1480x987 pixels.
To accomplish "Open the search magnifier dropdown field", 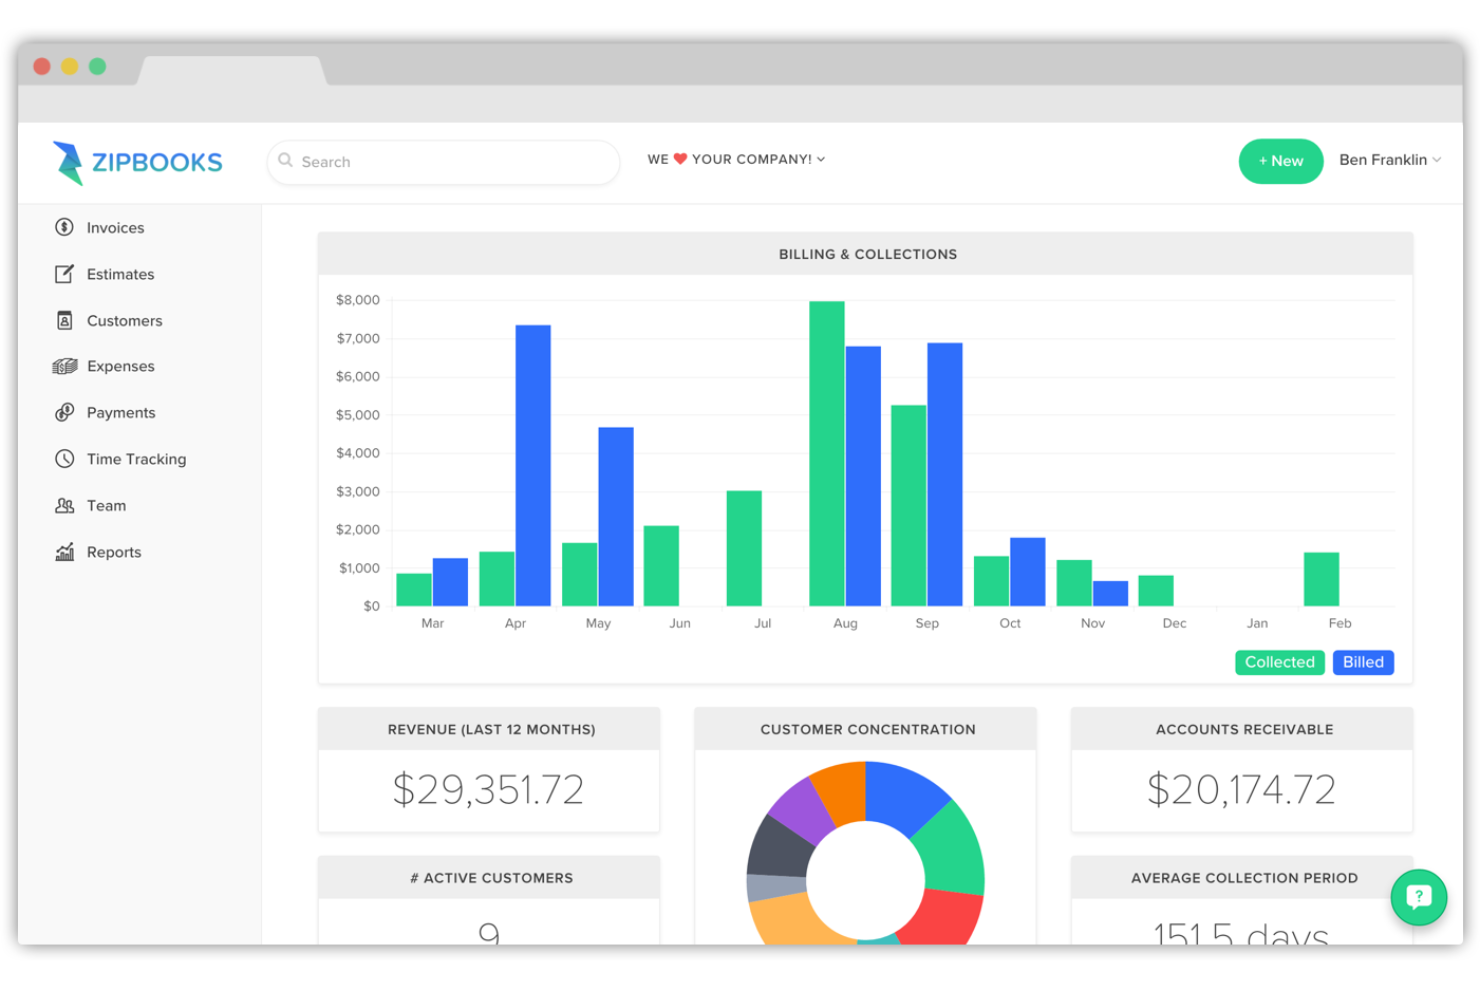I will point(286,161).
